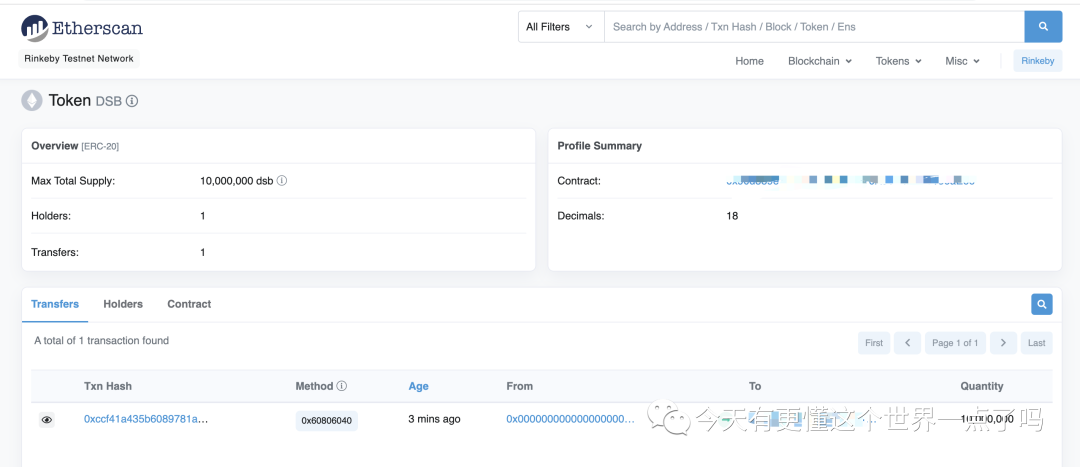The height and width of the screenshot is (467, 1080).
Task: Switch to the Transfers tab
Action: [x=55, y=304]
